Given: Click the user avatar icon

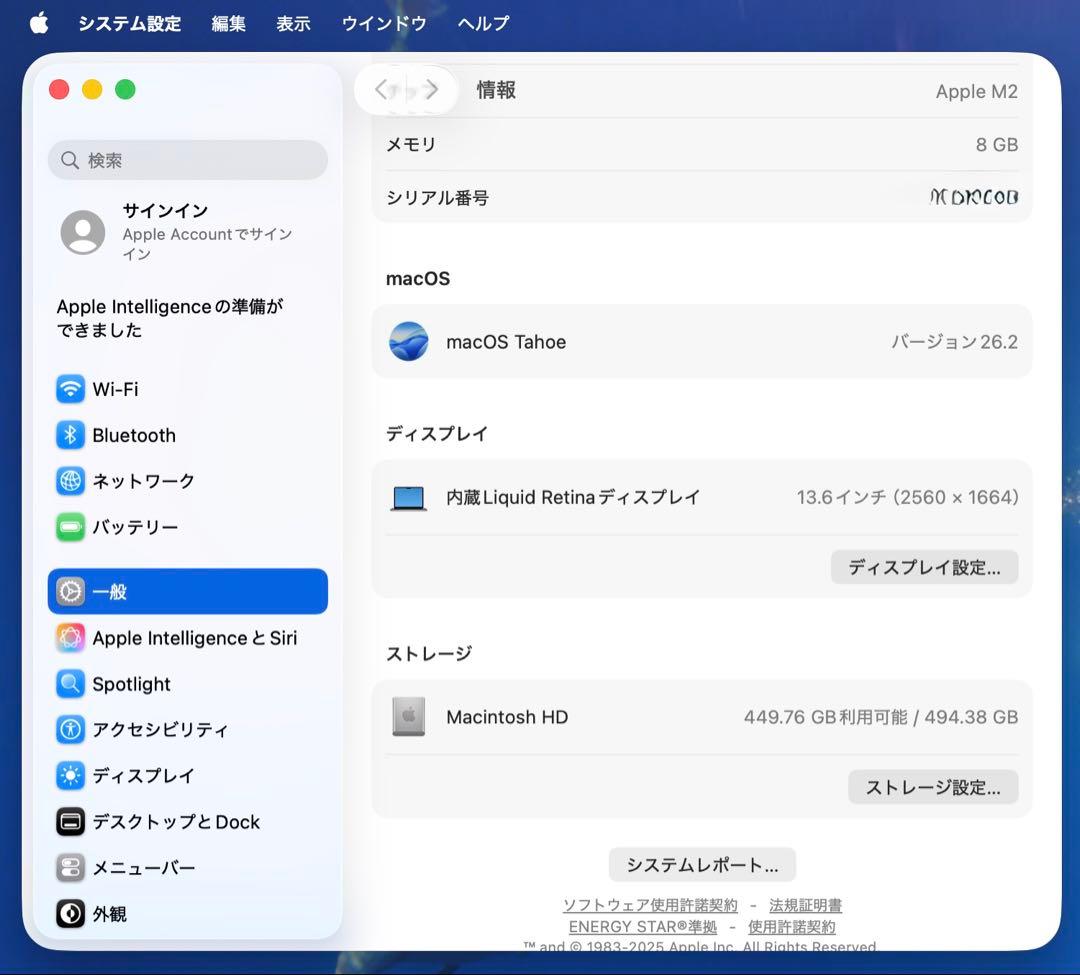Looking at the screenshot, I should click(x=83, y=232).
